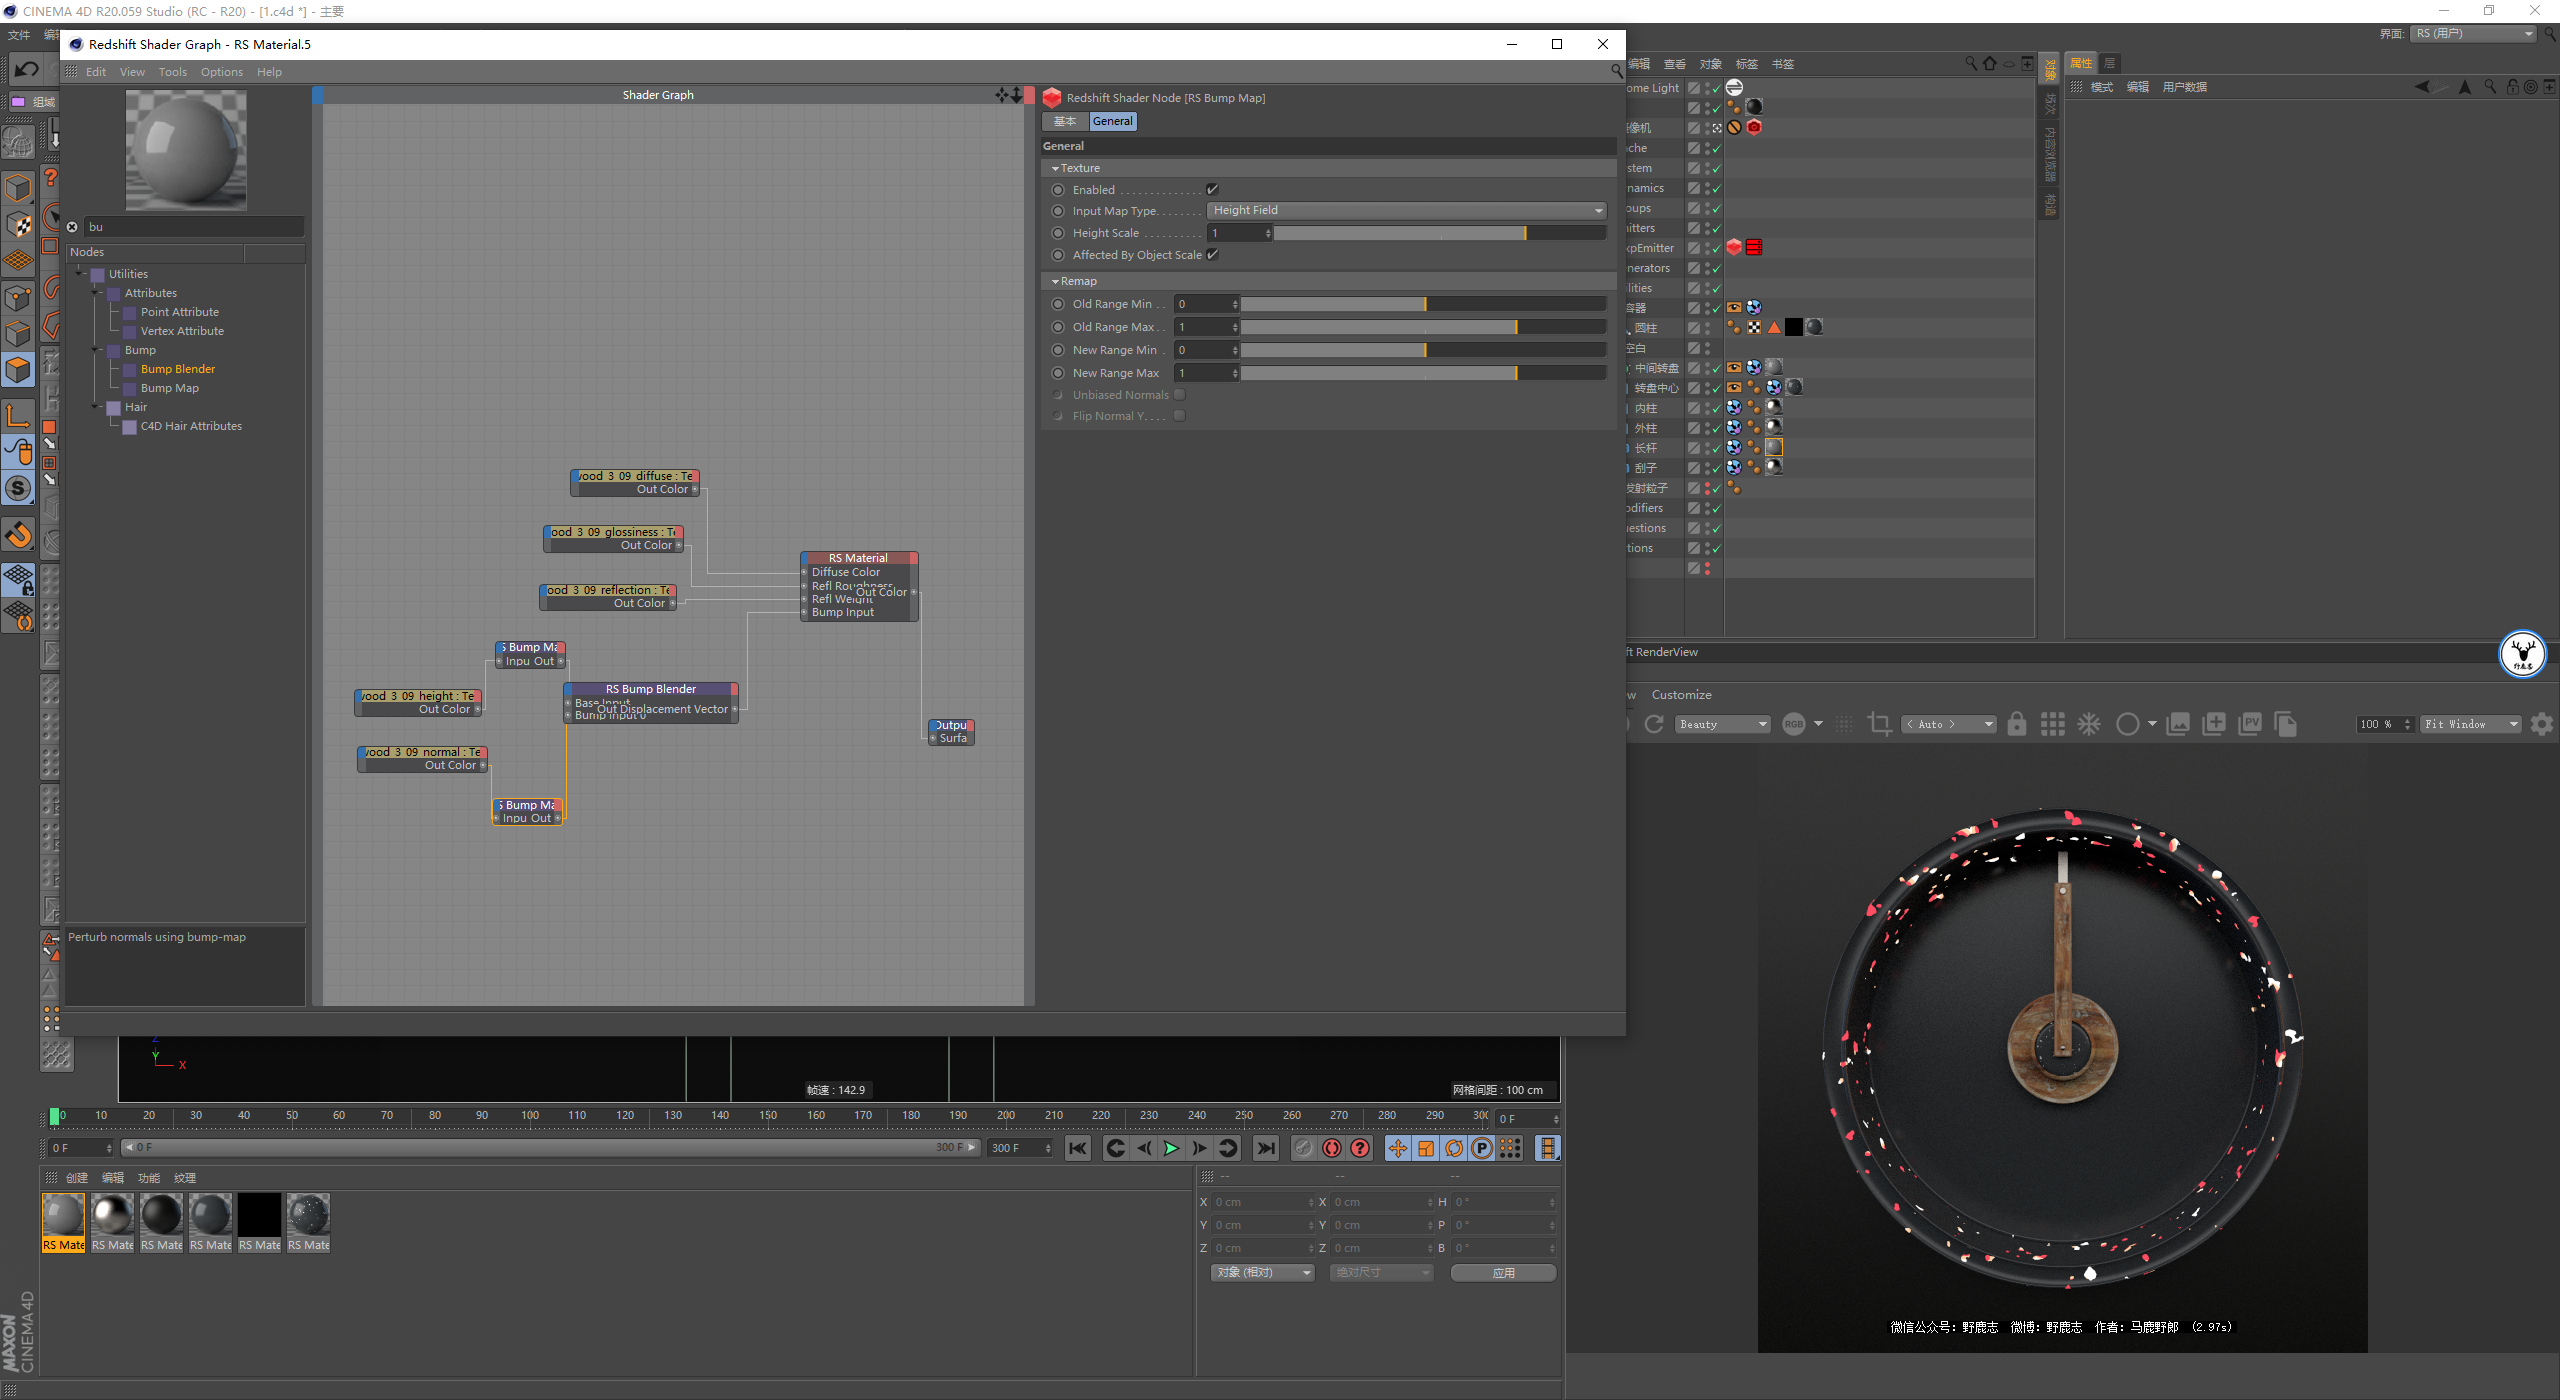Select the black RS Material thumbnail

(259, 1221)
